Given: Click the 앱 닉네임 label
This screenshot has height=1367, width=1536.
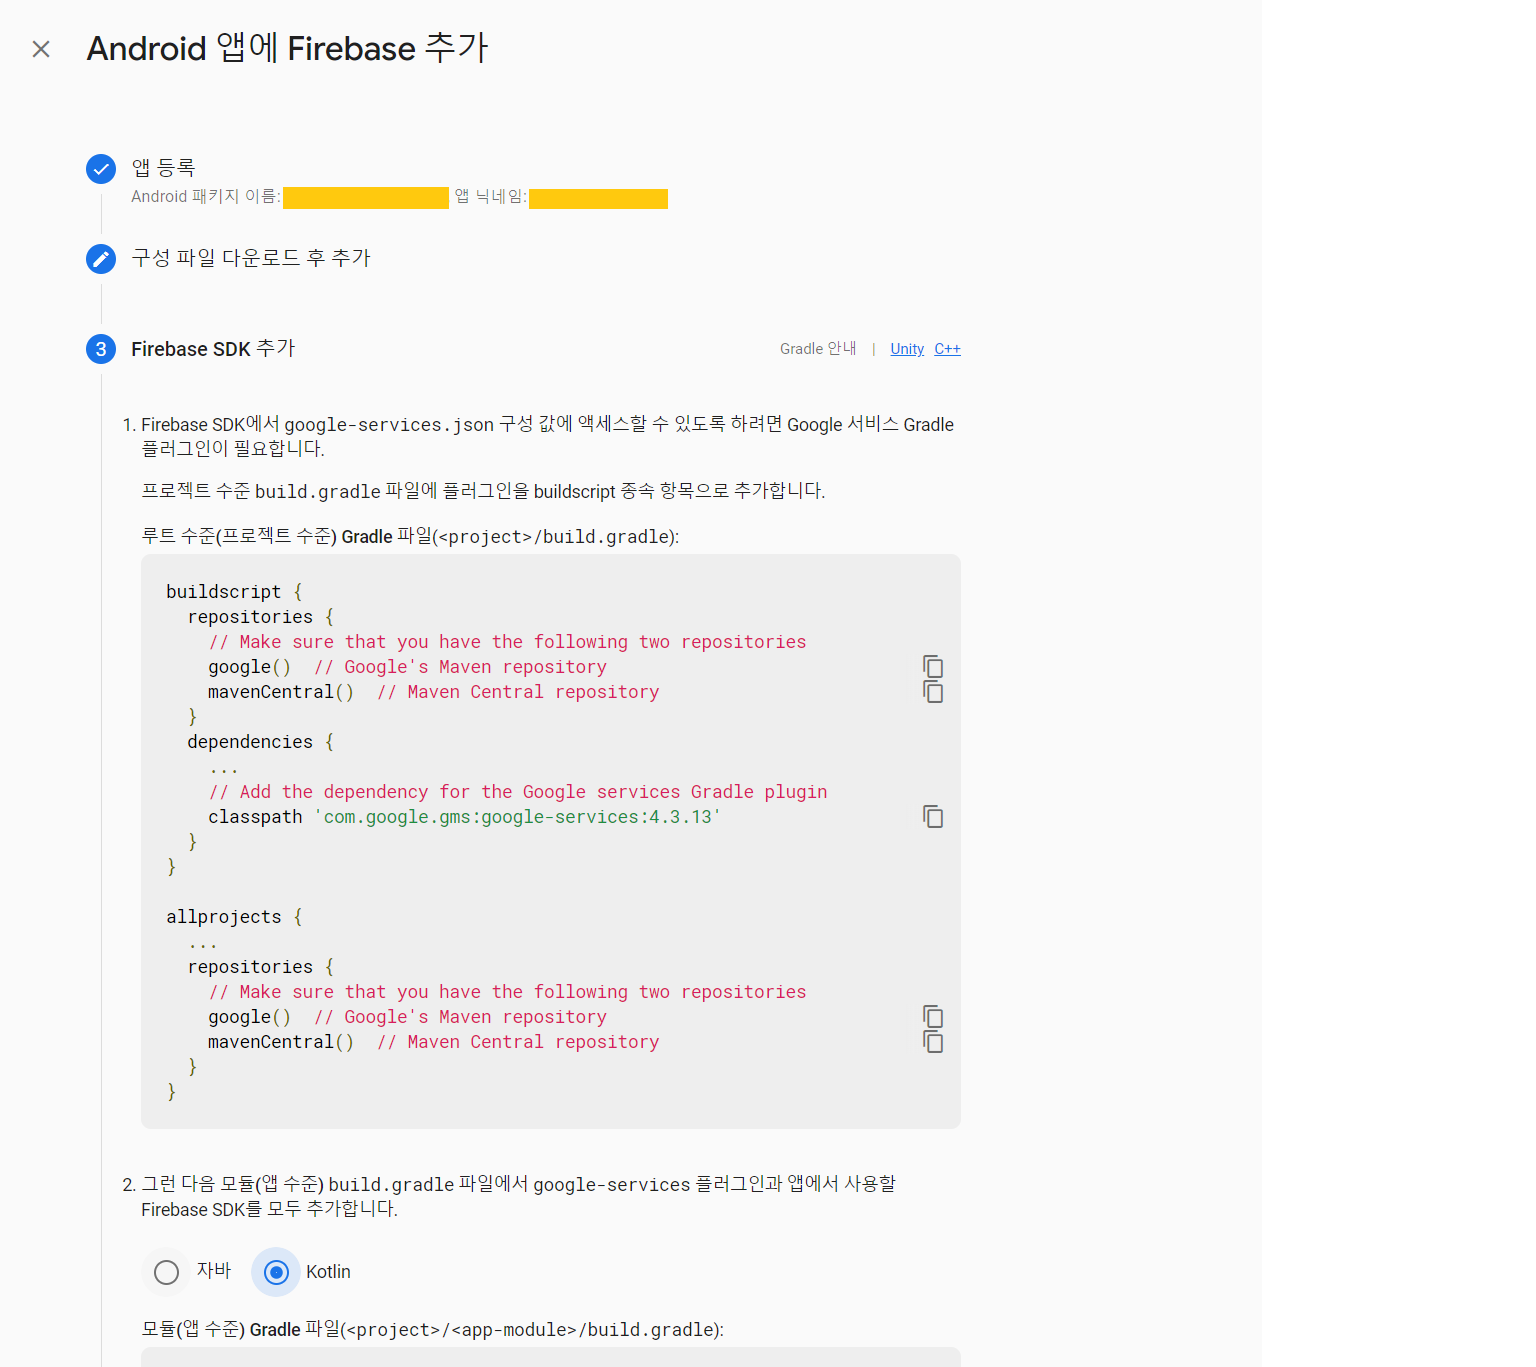Looking at the screenshot, I should pyautogui.click(x=490, y=196).
